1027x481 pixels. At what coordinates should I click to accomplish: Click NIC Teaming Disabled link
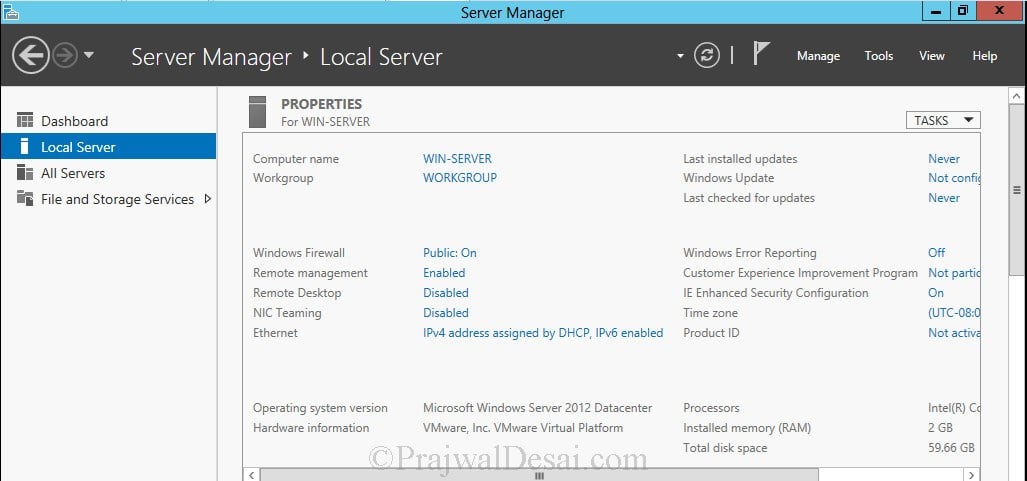pos(445,313)
